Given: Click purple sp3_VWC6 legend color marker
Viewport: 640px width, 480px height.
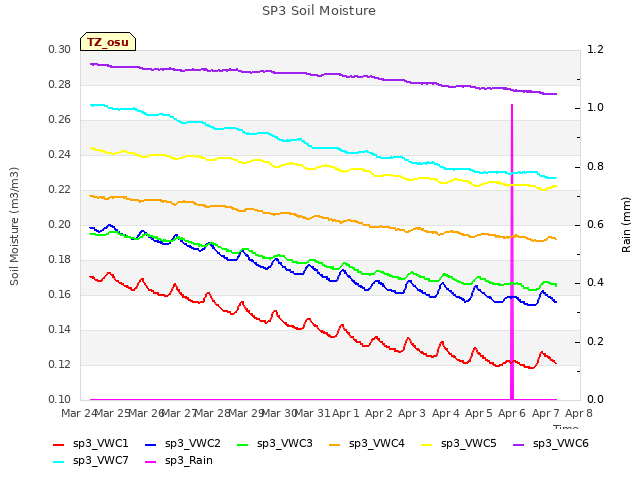Looking at the screenshot, I should (518, 444).
